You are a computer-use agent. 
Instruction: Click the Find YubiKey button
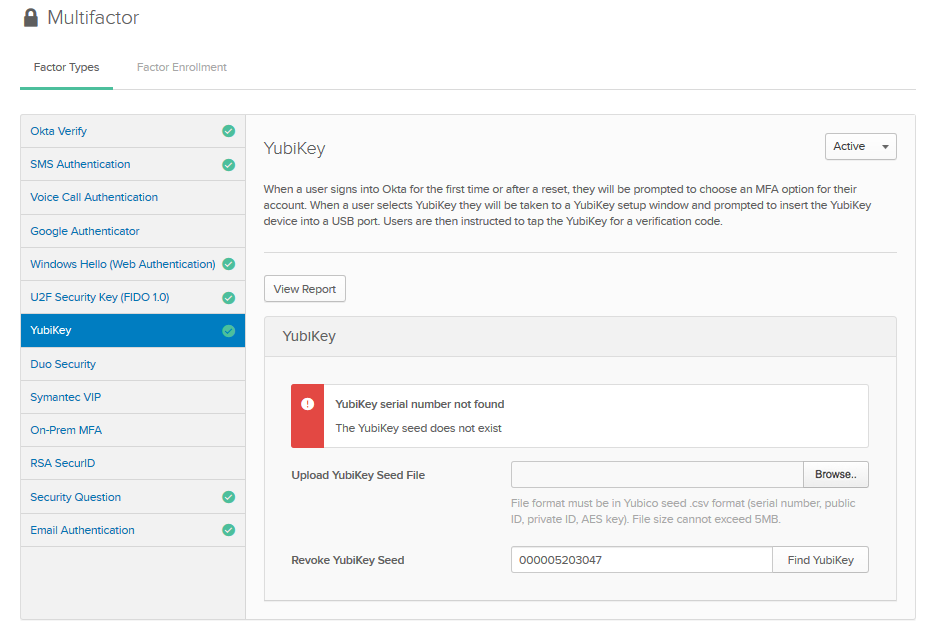(x=820, y=560)
